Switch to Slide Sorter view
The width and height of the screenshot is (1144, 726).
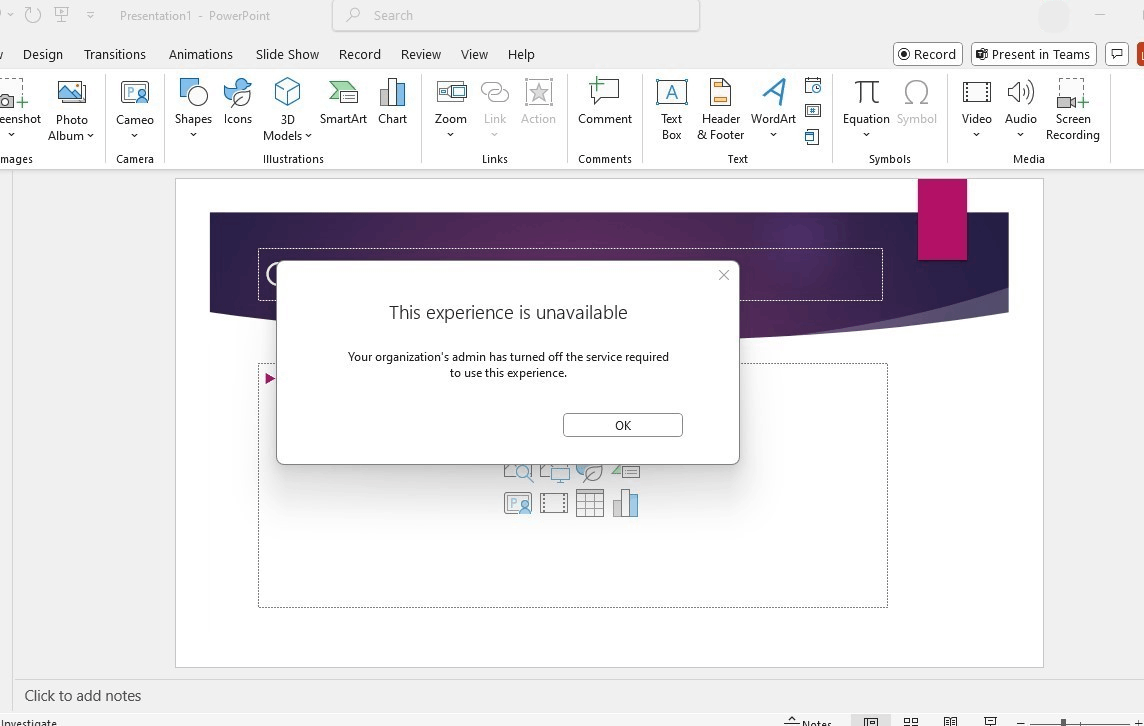(911, 722)
